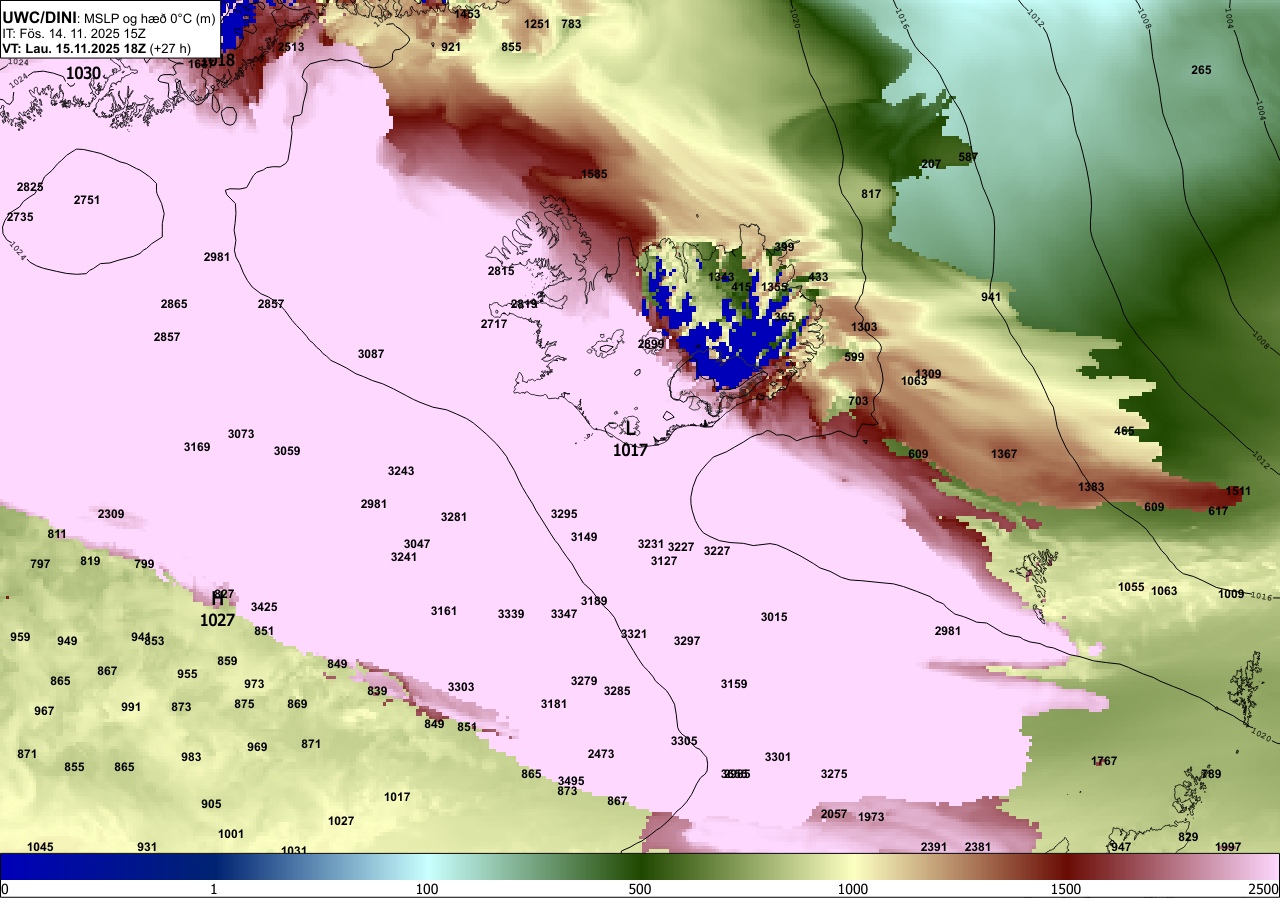Click the height value 1973
Screen dimensions: 1280x898
(x=871, y=817)
